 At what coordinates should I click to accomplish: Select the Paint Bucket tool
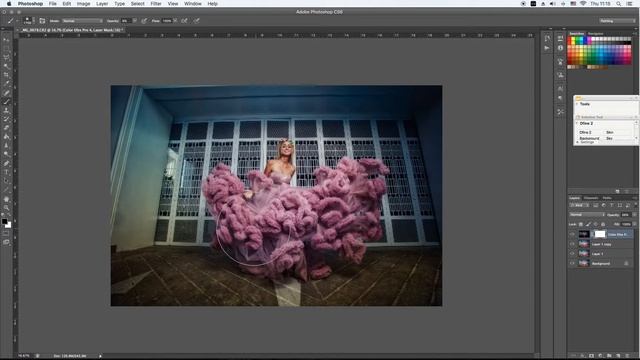coord(6,136)
